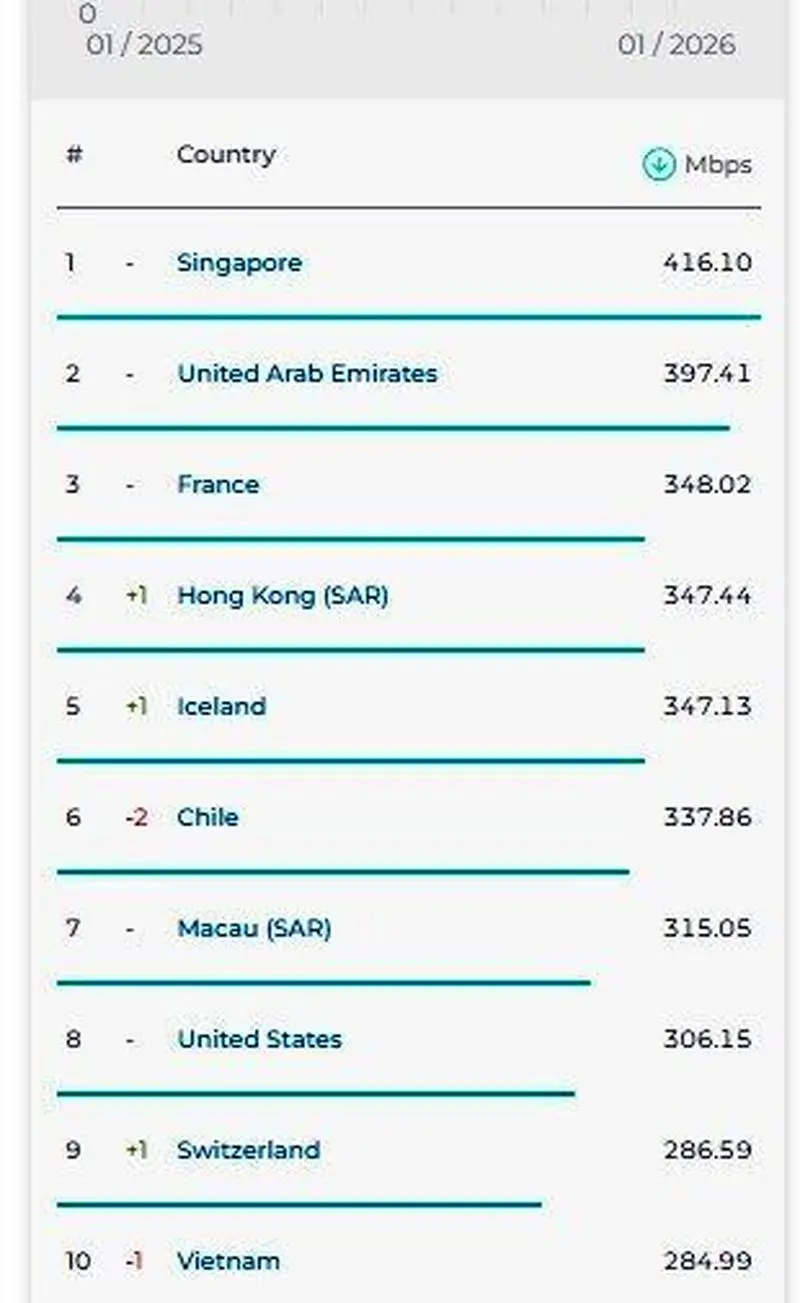Open the Vietnam country link
800x1303 pixels.
pyautogui.click(x=228, y=1262)
